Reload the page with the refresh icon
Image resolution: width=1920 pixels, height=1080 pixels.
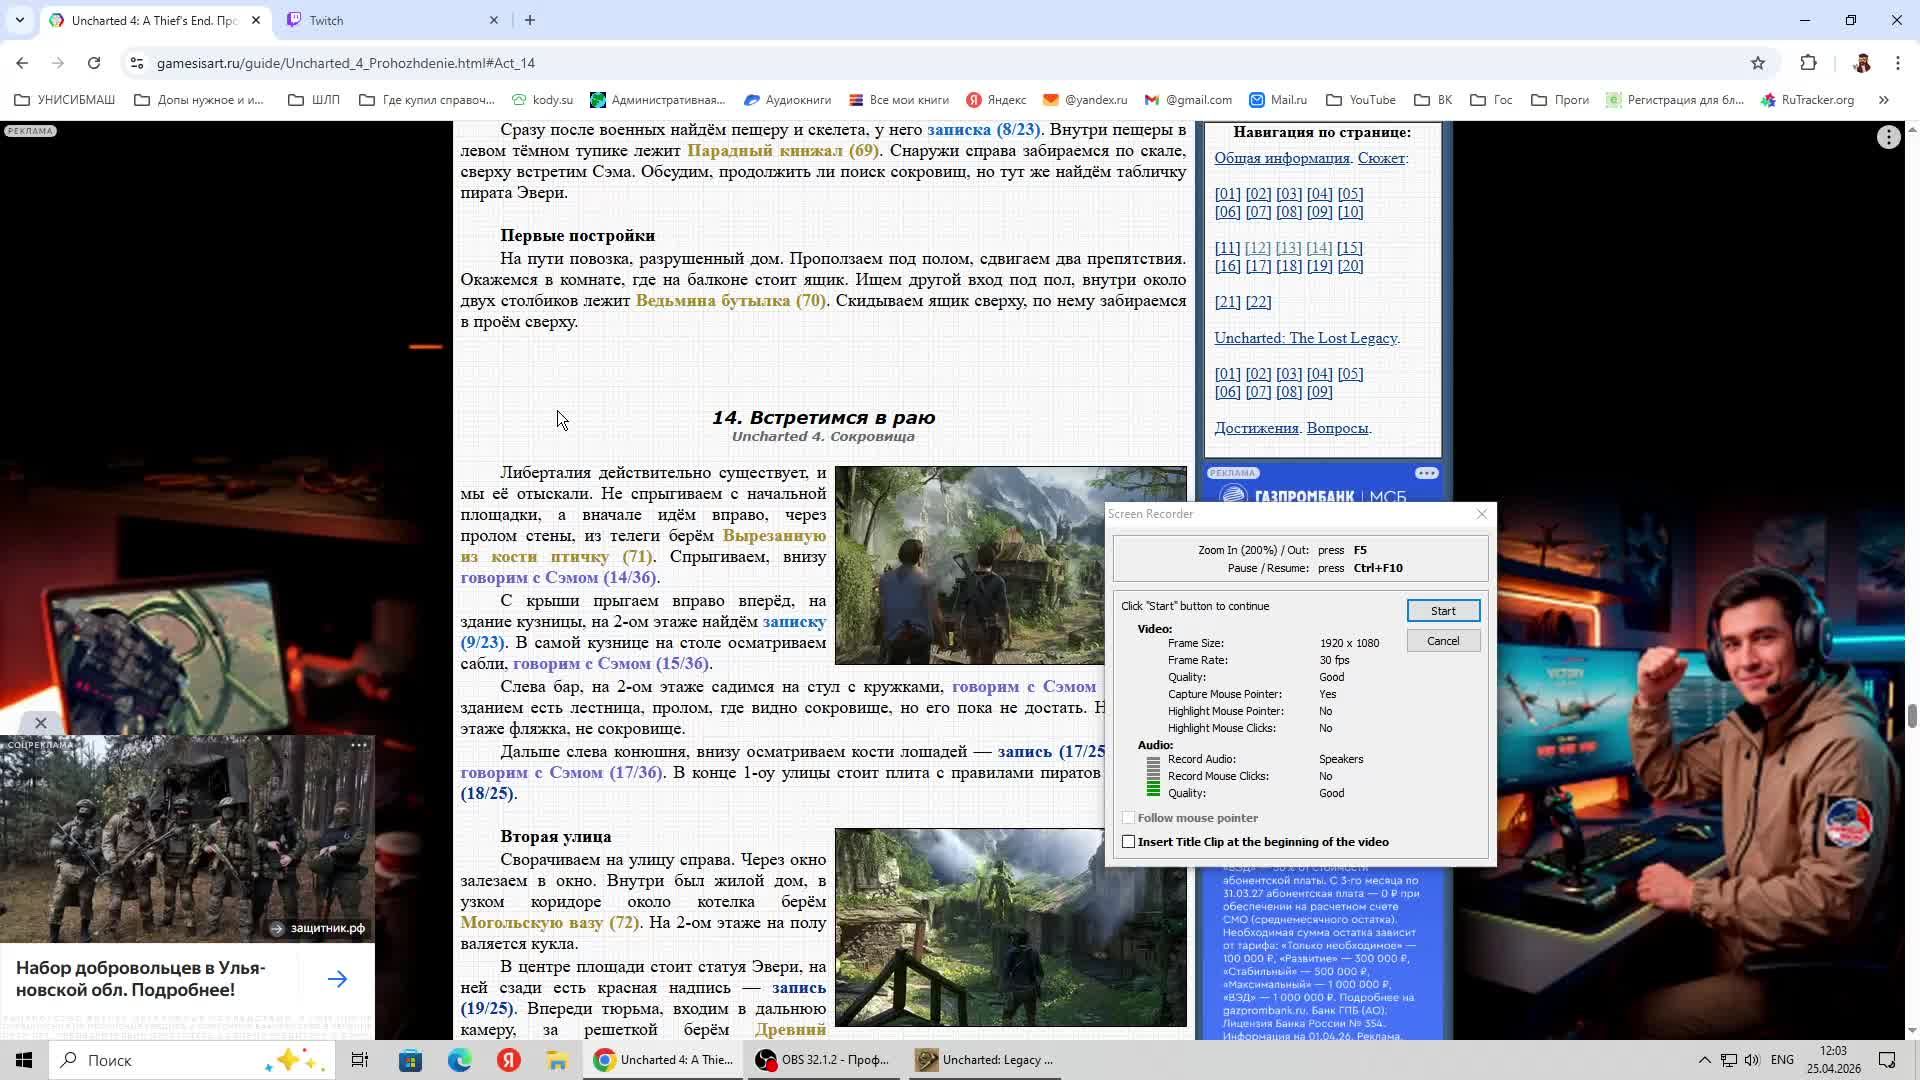tap(94, 62)
